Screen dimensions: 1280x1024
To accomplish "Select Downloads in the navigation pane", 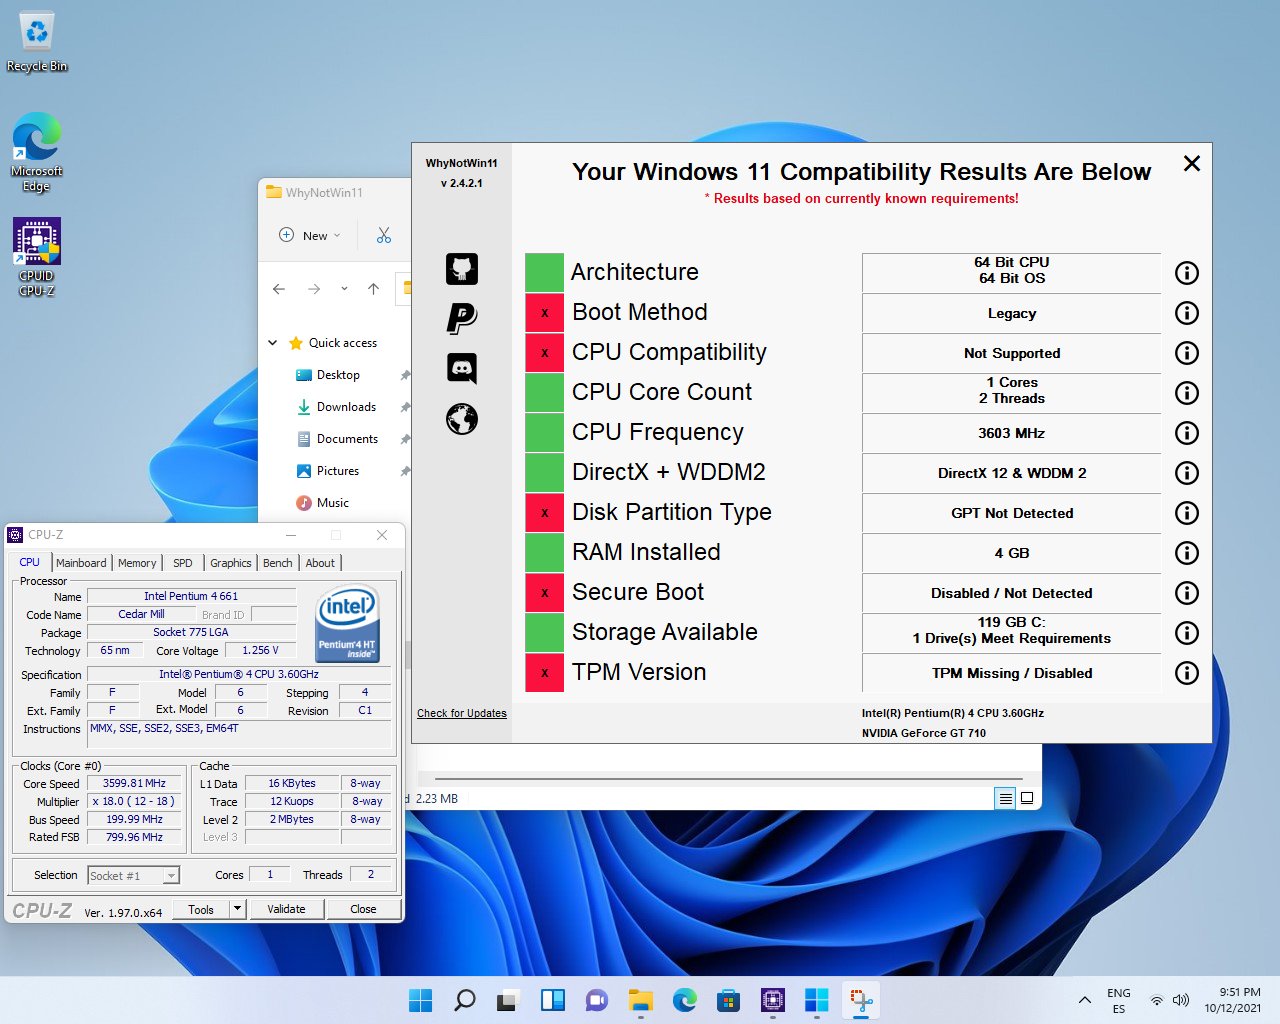I will 346,407.
